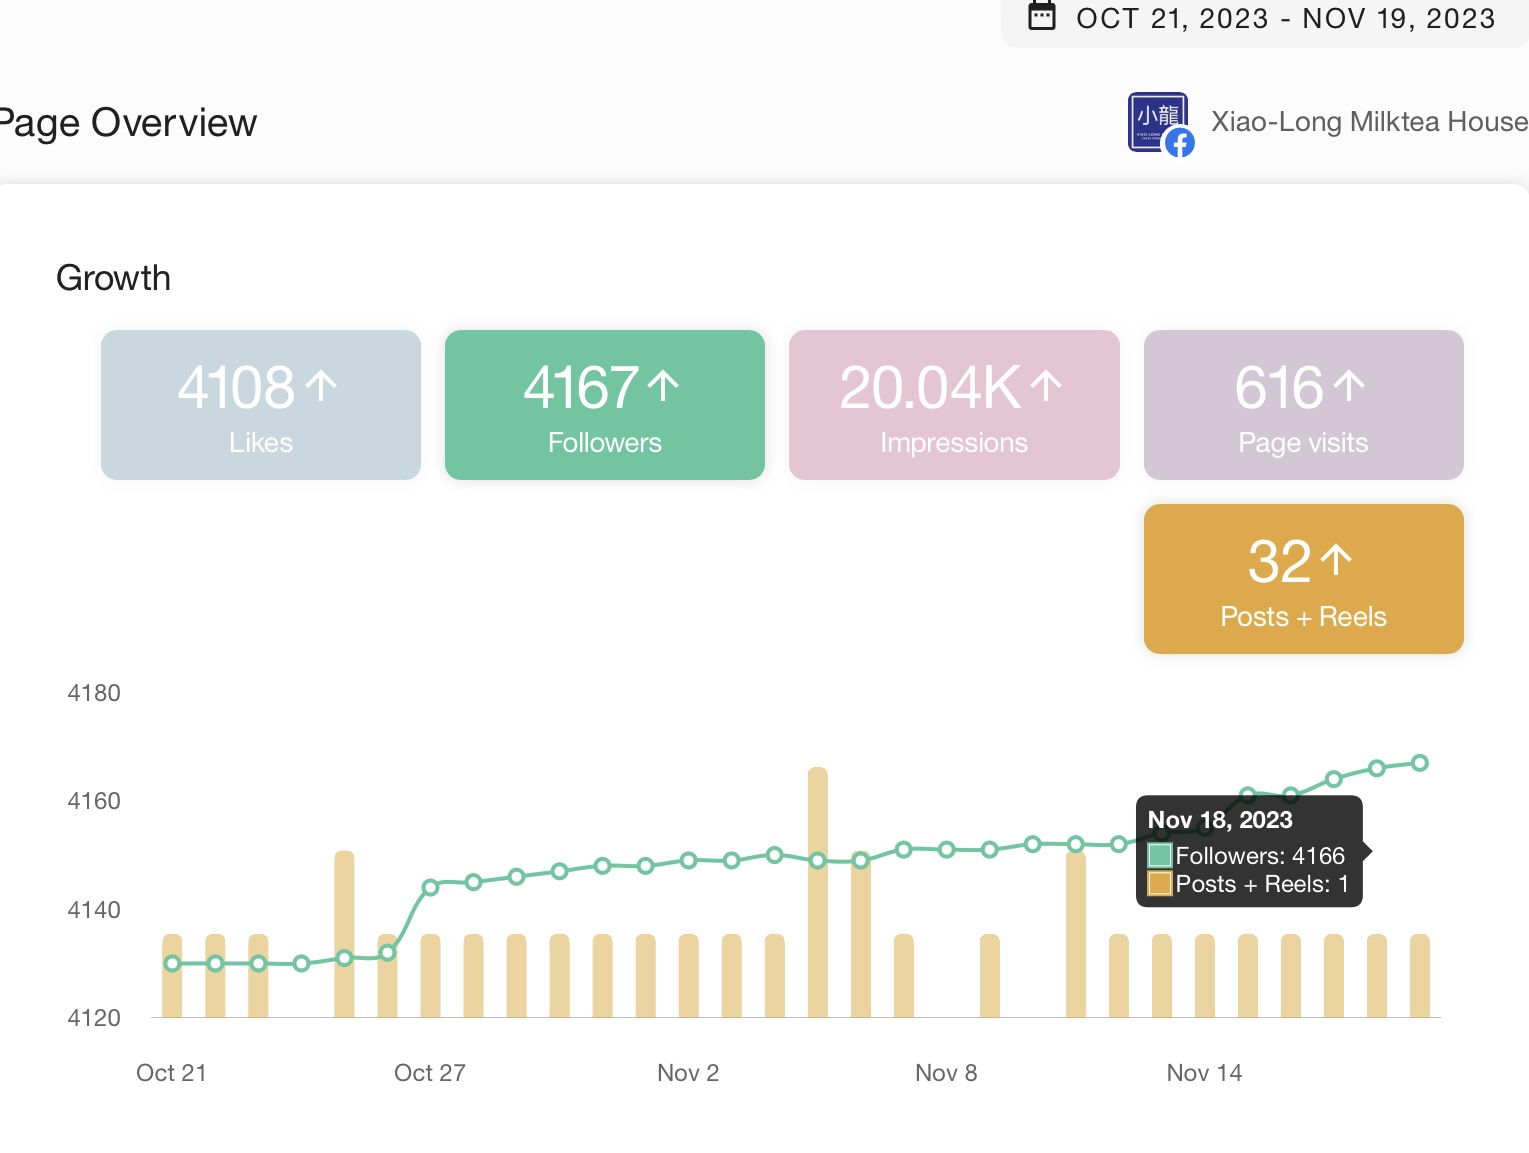This screenshot has height=1153, width=1529.
Task: Toggle the 4108 Likes metric card
Action: click(260, 405)
